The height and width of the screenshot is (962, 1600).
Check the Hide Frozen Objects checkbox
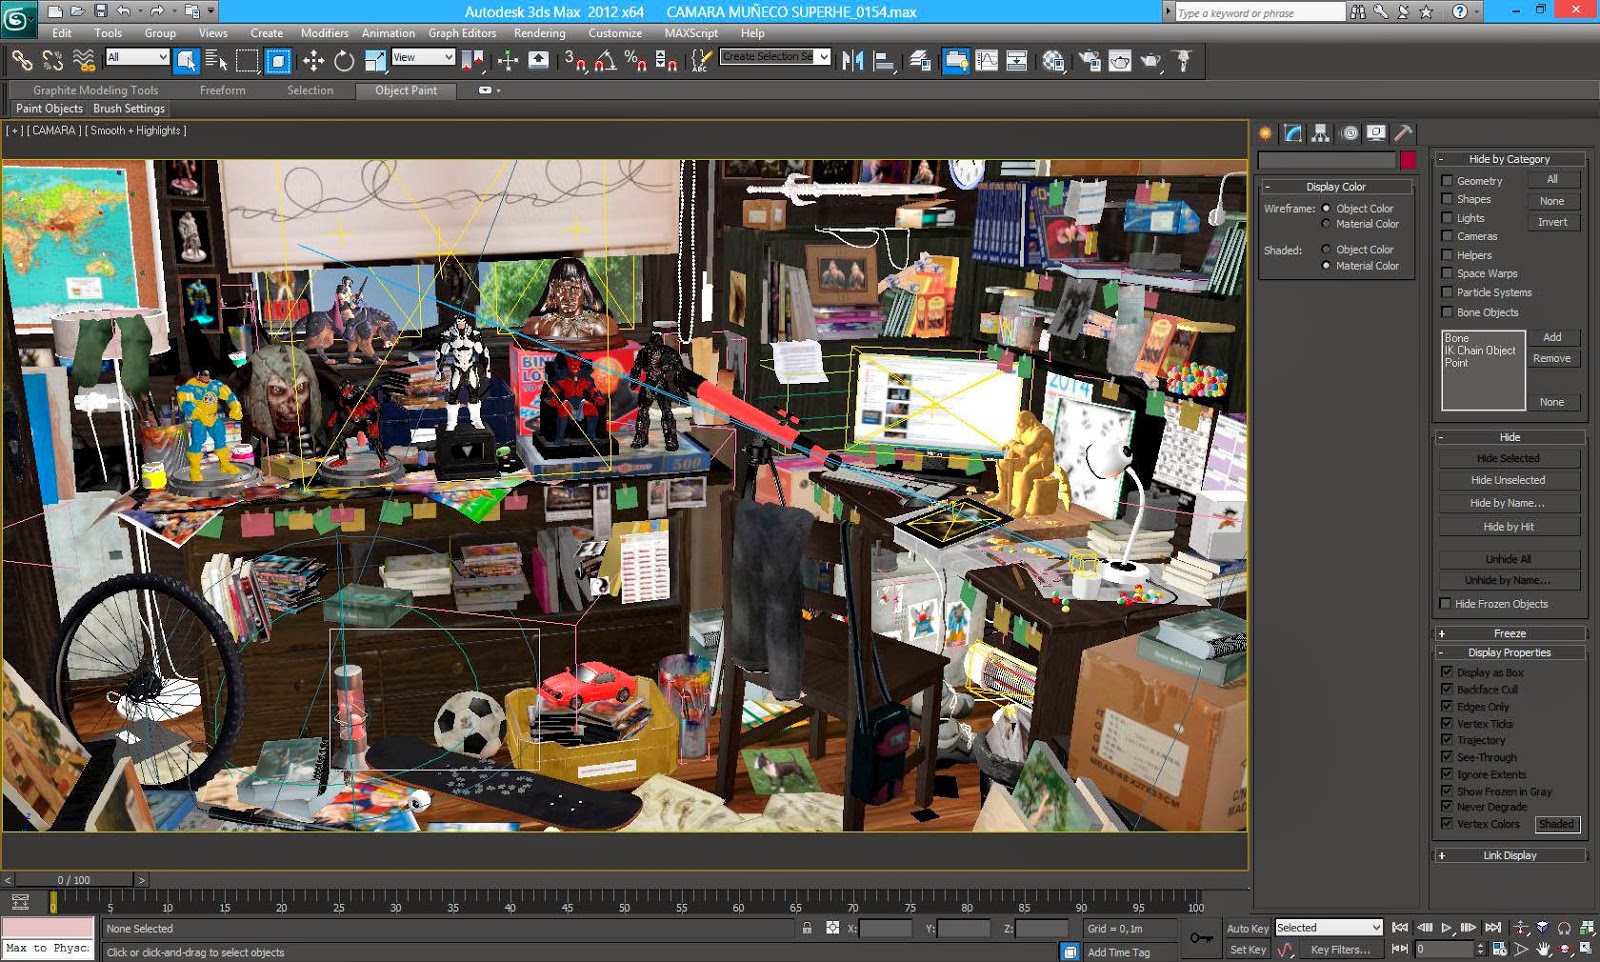click(x=1445, y=604)
